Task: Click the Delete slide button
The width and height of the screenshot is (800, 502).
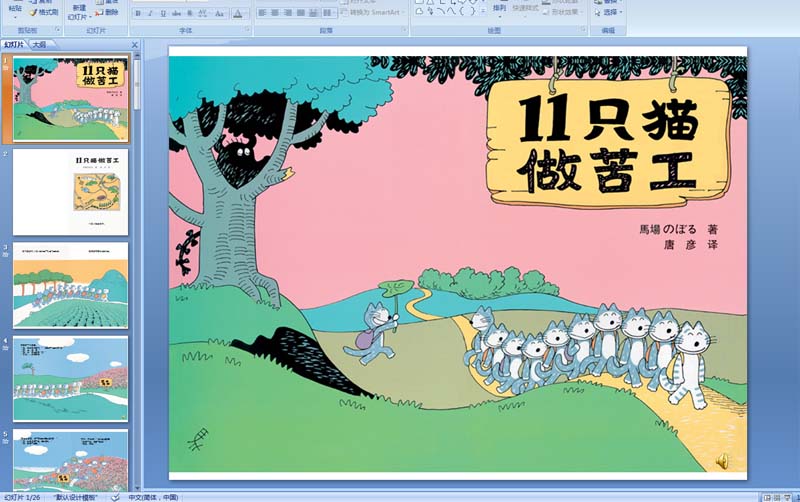Action: point(107,12)
